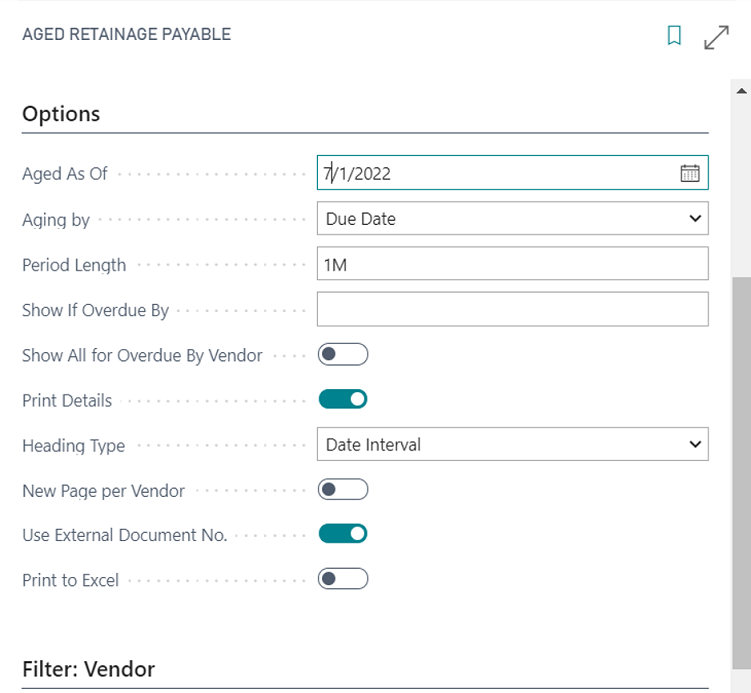This screenshot has height=693, width=751.
Task: Expand the dialog with diagonal arrows icon
Action: click(716, 37)
